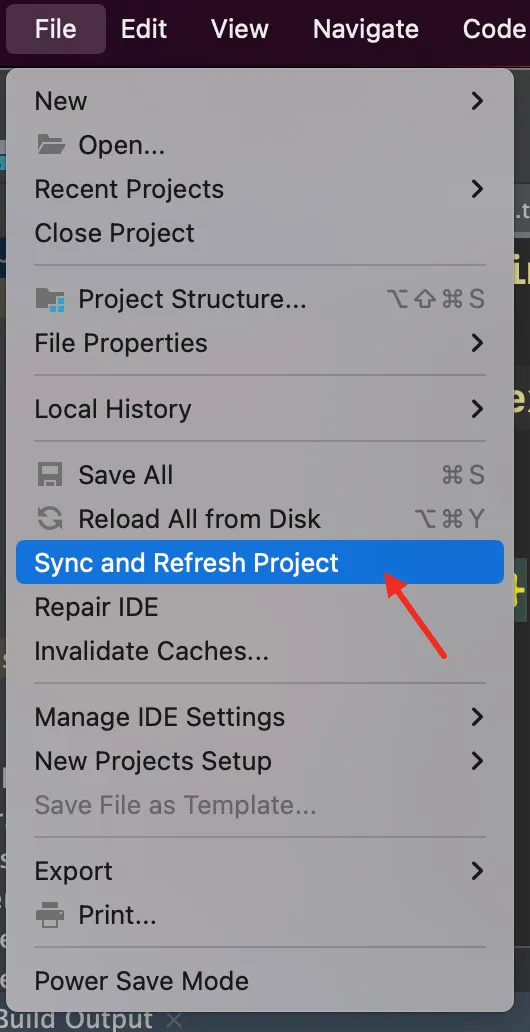Close the Build Output tab with the x

coord(173,1021)
